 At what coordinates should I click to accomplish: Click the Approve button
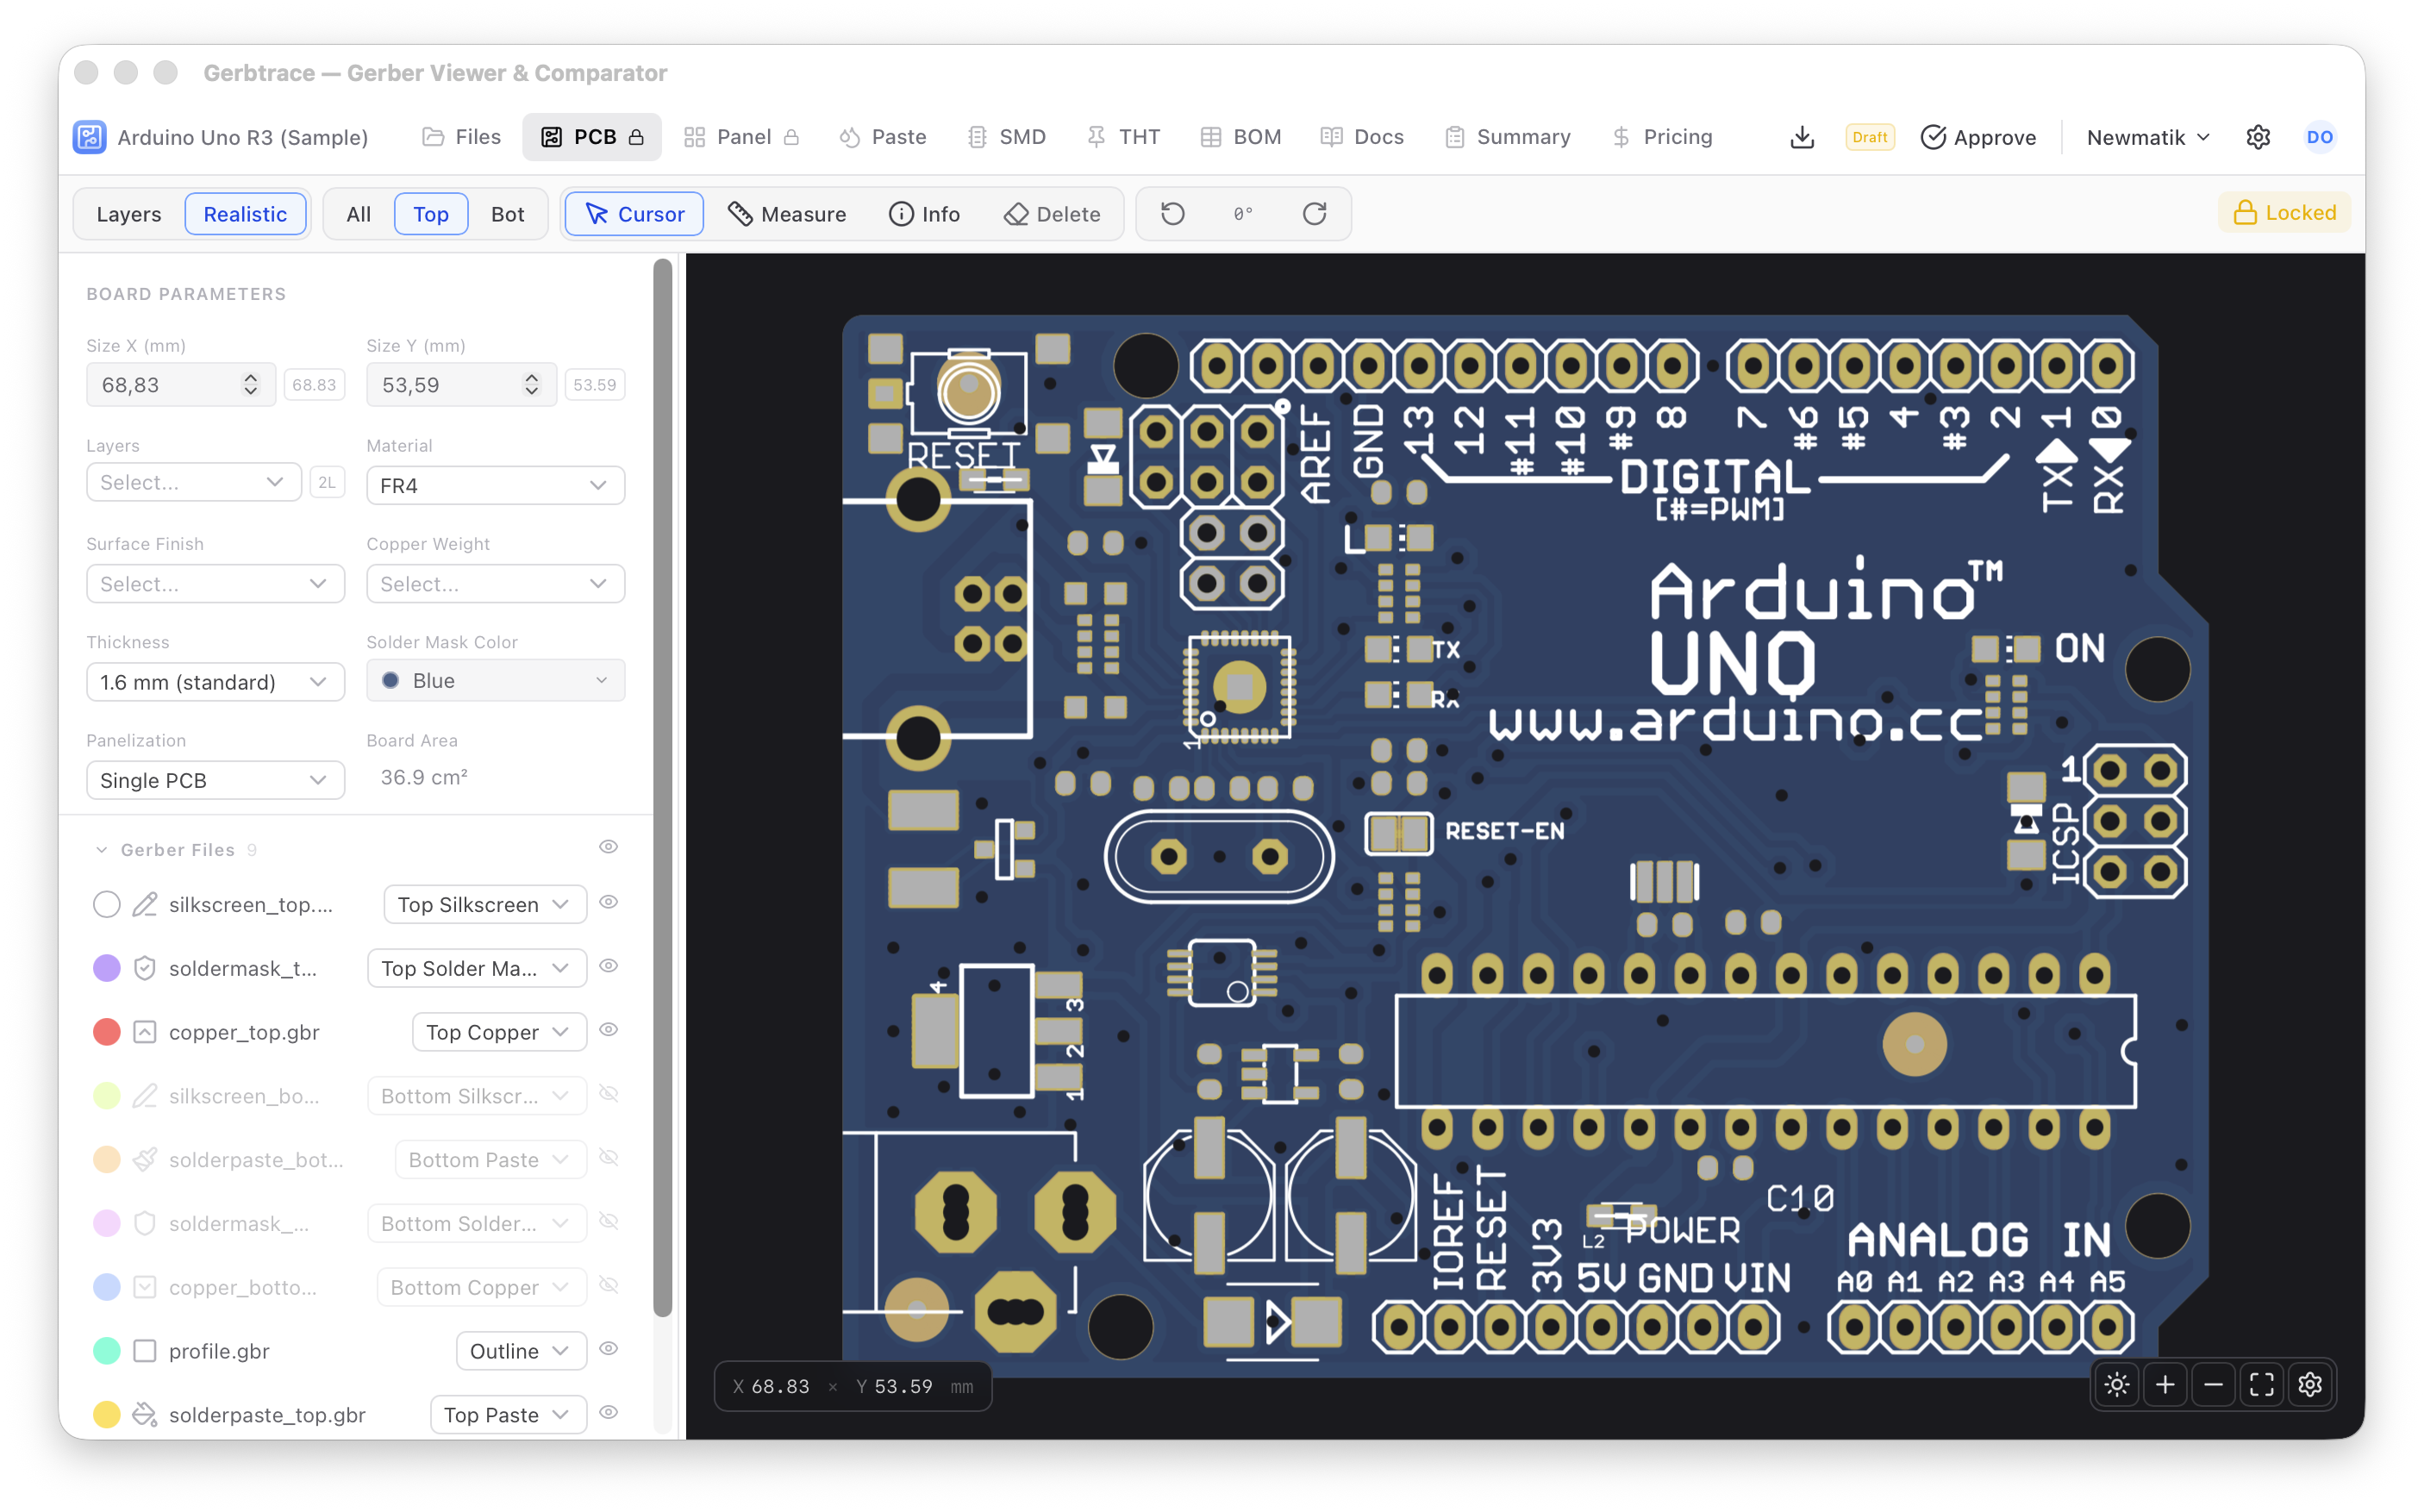tap(1978, 137)
